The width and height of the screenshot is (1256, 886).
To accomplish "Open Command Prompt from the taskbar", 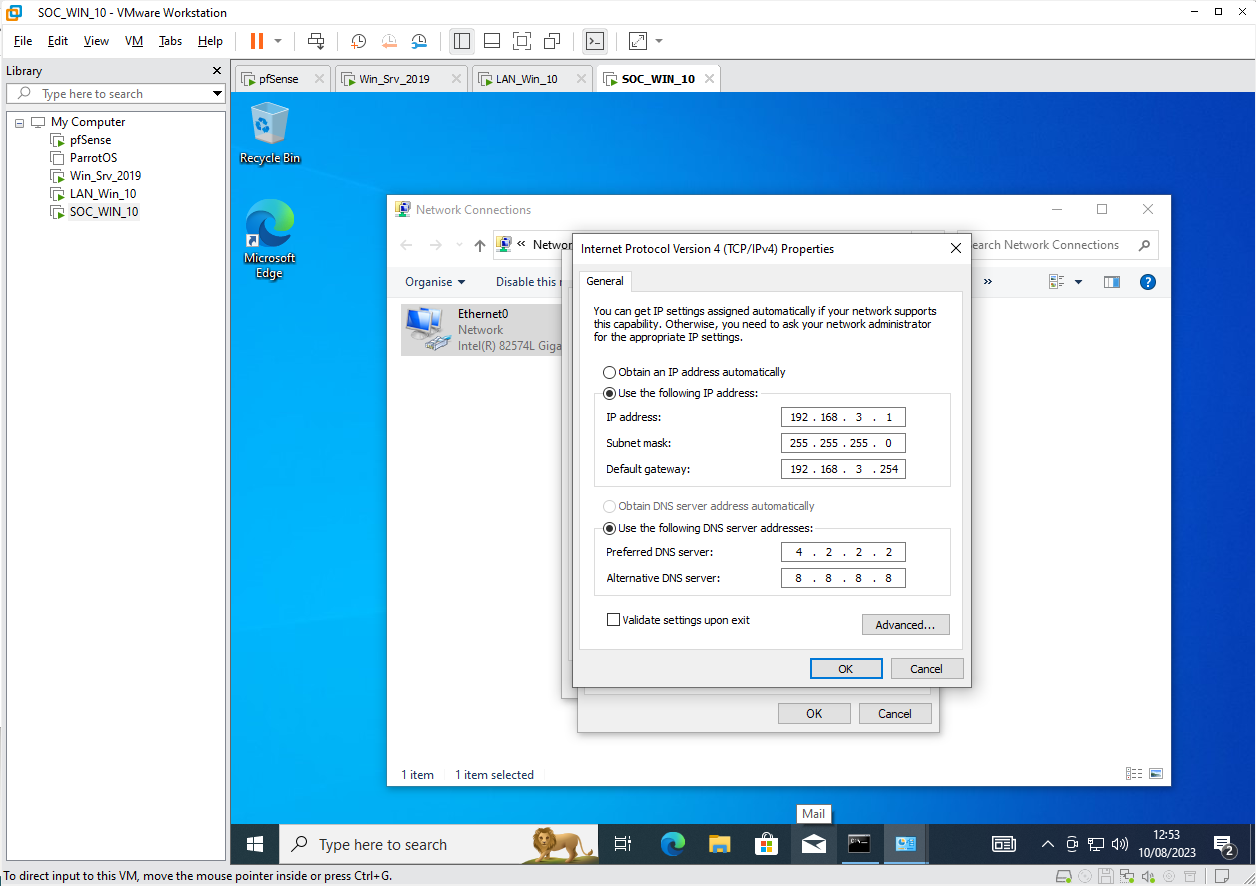I will point(859,845).
